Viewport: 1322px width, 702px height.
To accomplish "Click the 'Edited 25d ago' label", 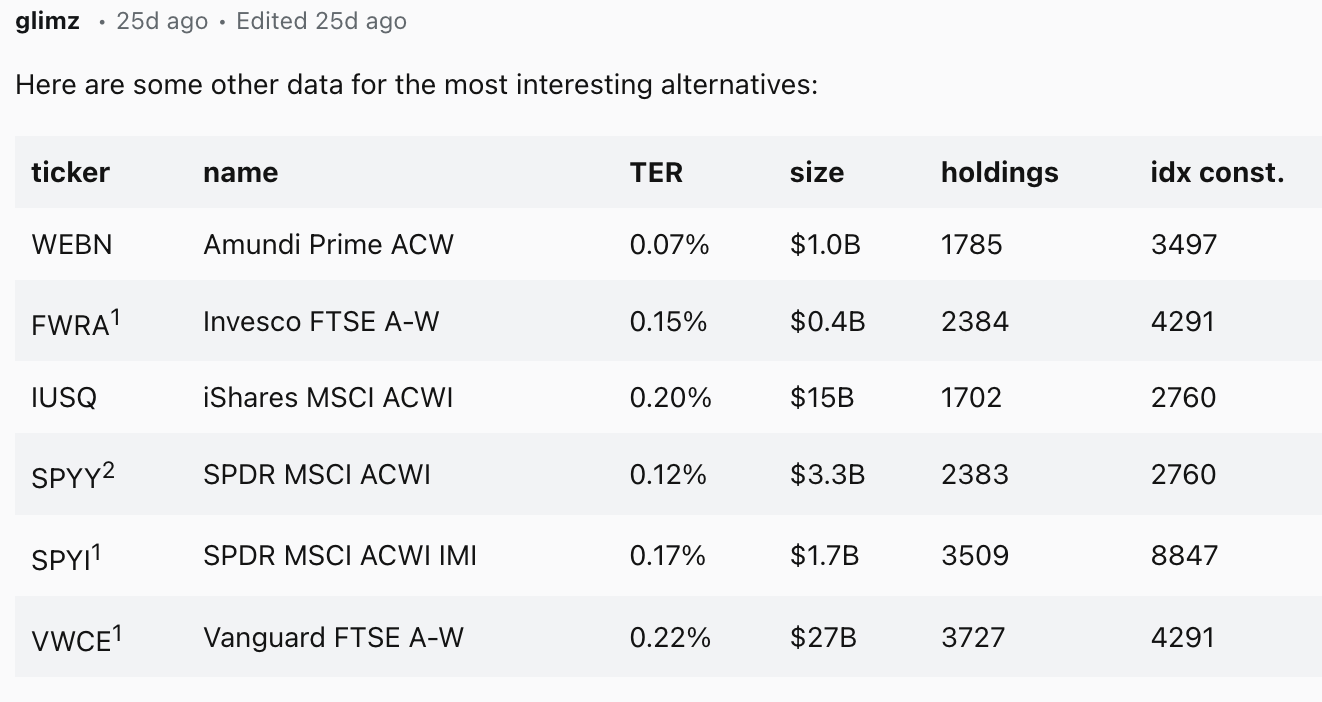I will [x=321, y=21].
